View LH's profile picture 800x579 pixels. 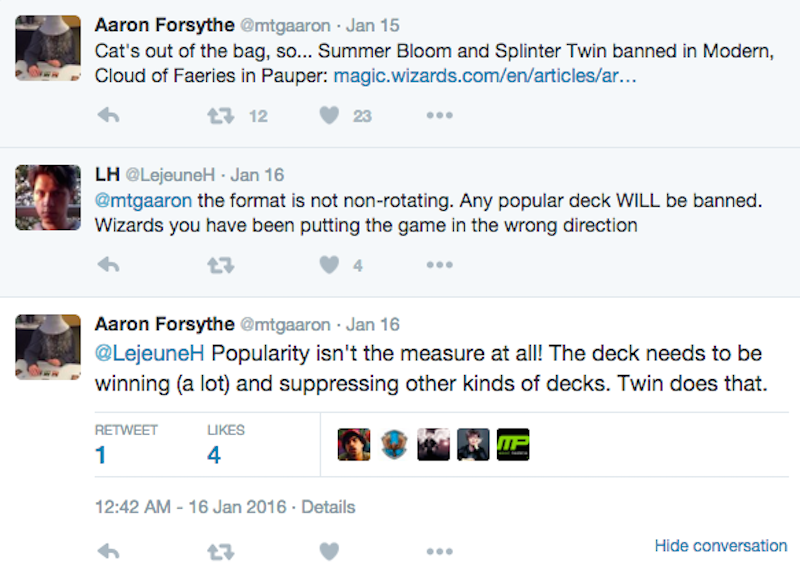[x=48, y=197]
